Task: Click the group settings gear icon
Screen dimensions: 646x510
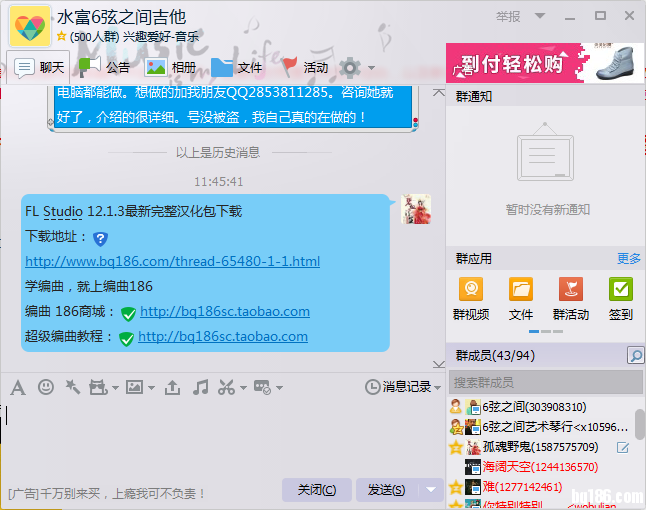Action: pyautogui.click(x=350, y=68)
